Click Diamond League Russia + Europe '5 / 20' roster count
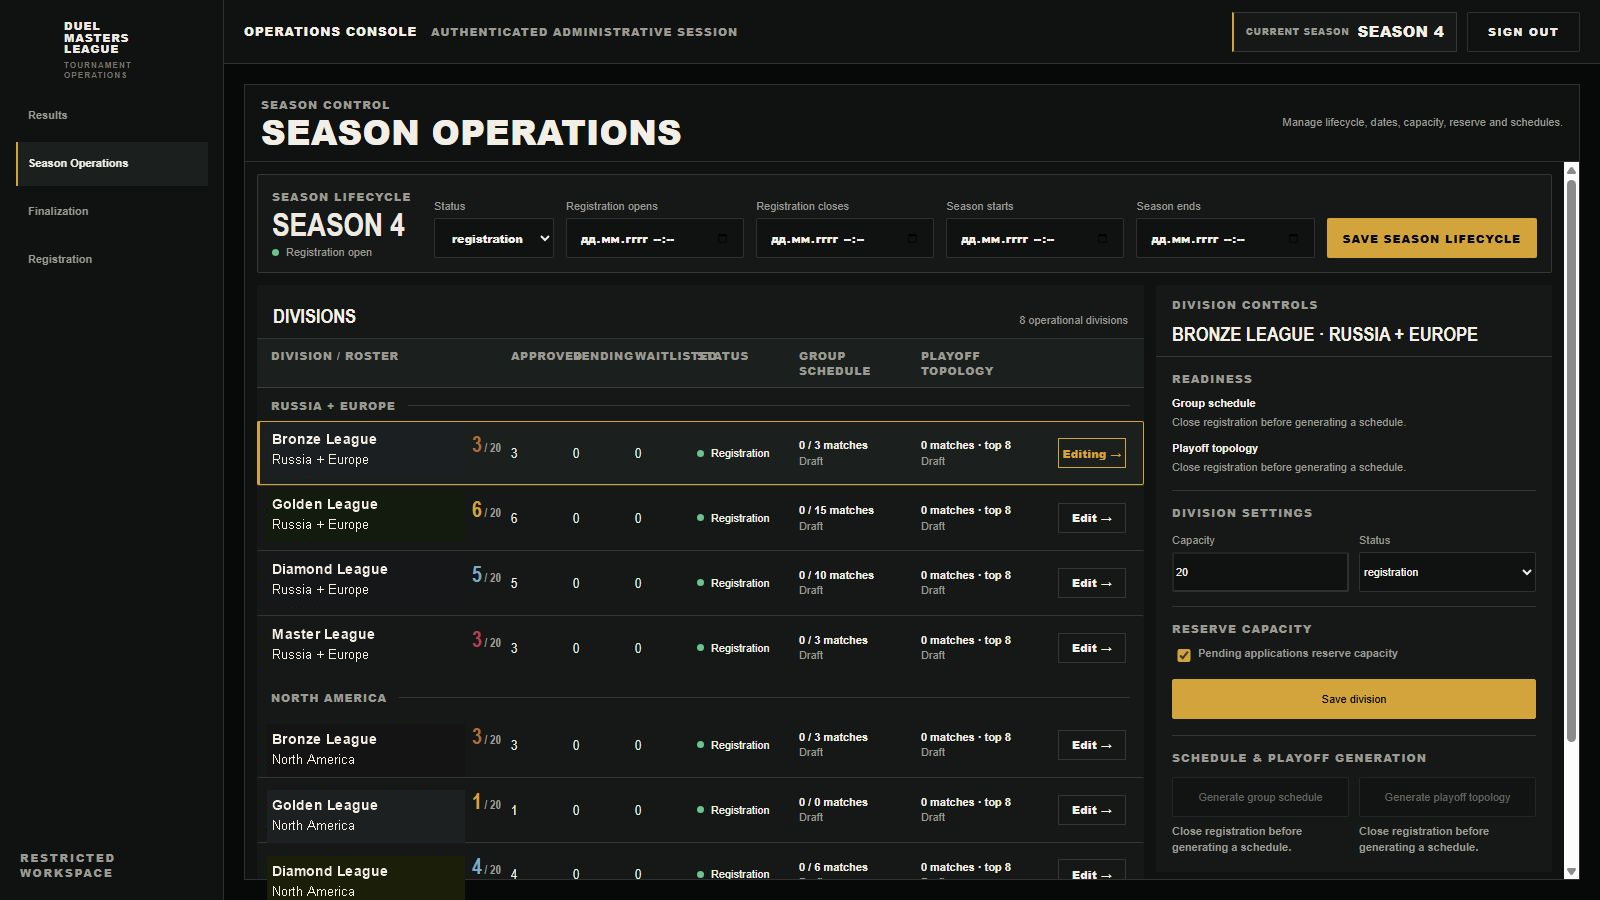Viewport: 1600px width, 900px height. [x=486, y=575]
